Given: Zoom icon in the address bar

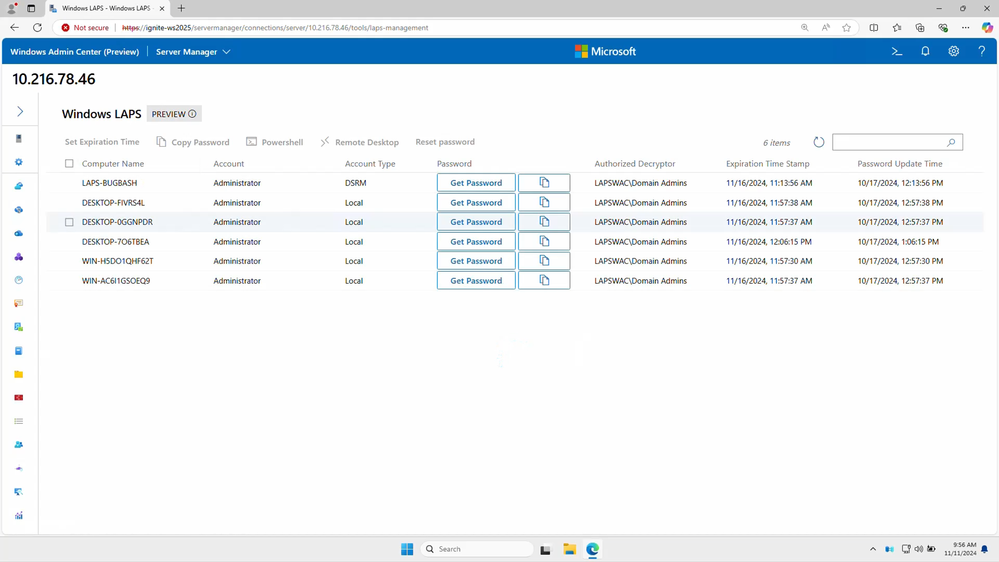Looking at the screenshot, I should pyautogui.click(x=805, y=27).
